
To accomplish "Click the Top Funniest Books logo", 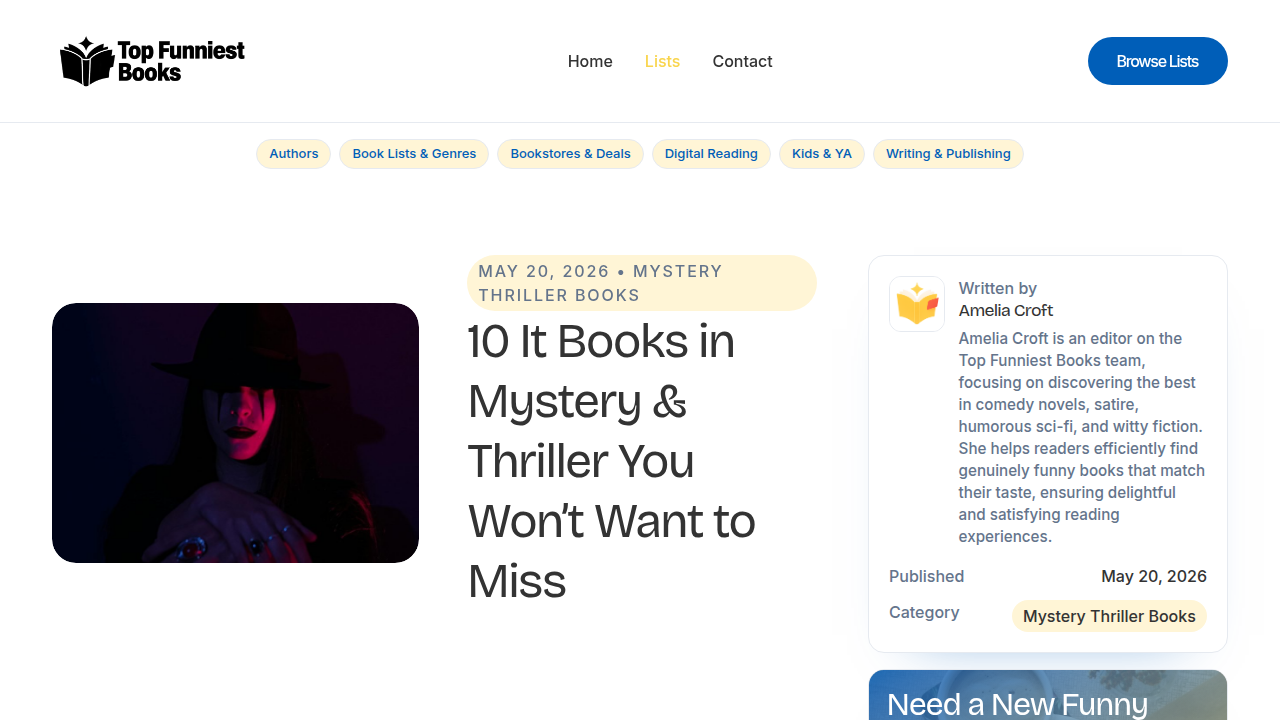I will pyautogui.click(x=152, y=61).
